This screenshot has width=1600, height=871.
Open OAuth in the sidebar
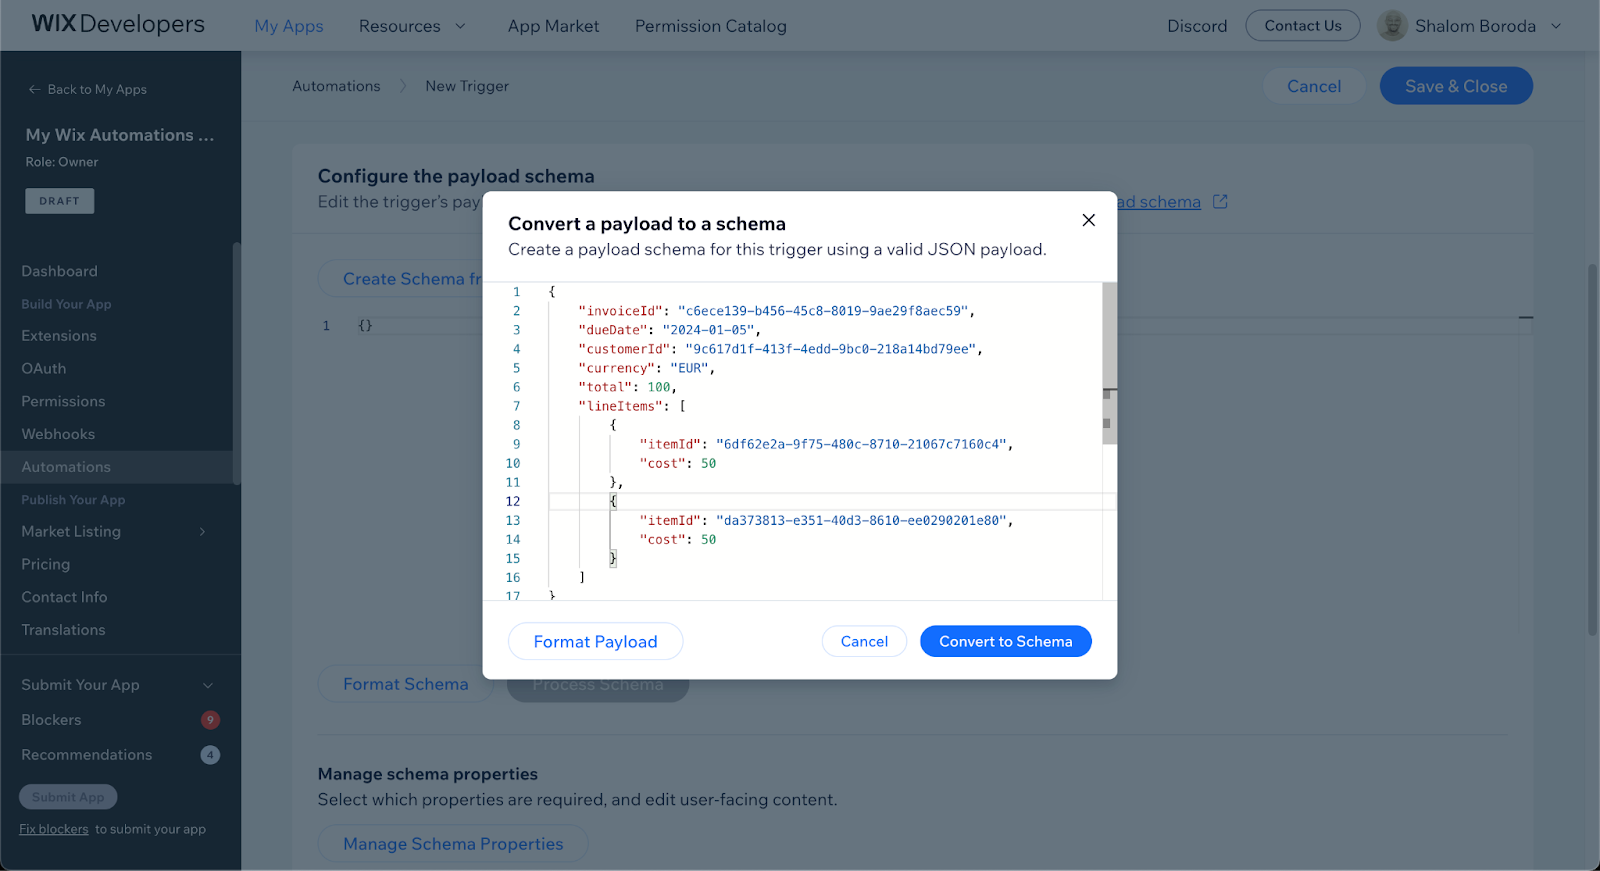click(44, 369)
